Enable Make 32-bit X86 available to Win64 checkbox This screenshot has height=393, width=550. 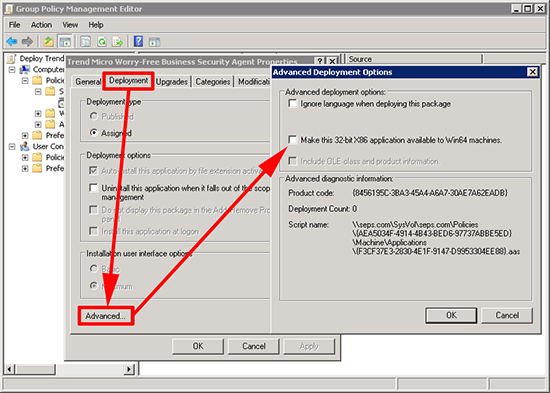point(292,140)
